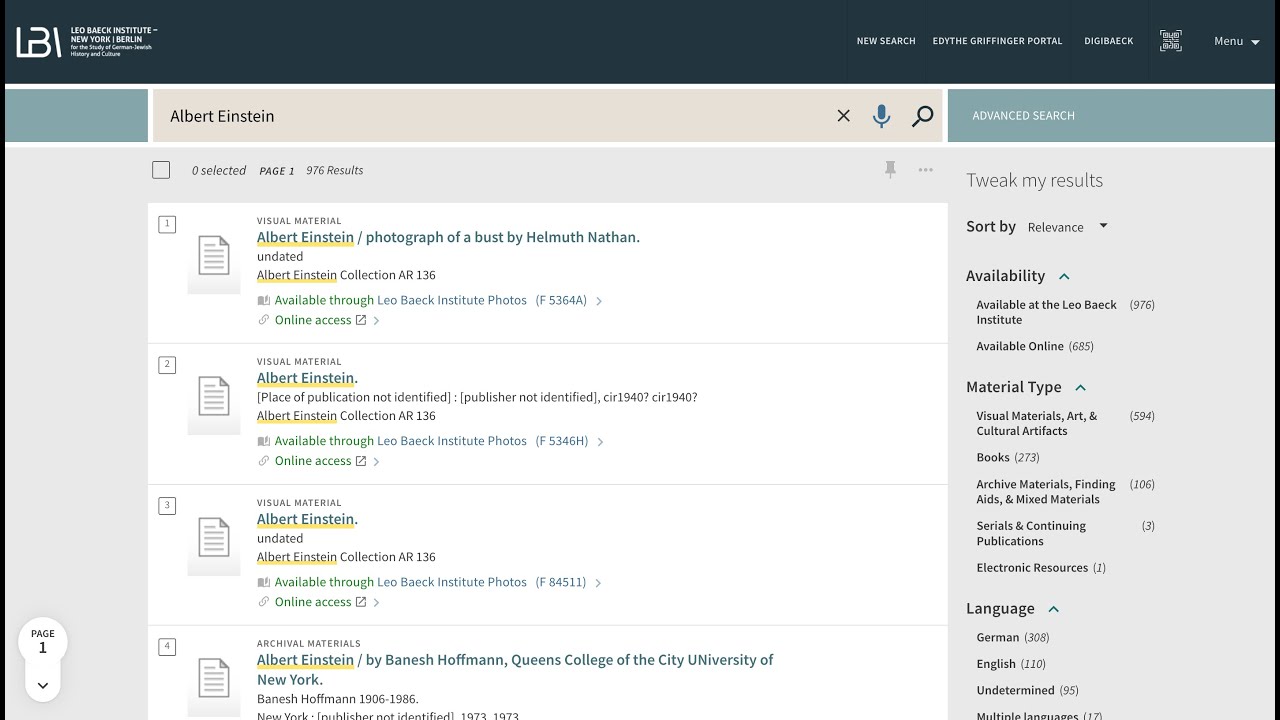Viewport: 1280px width, 720px height.
Task: Select result number 1 checkbox
Action: (x=167, y=224)
